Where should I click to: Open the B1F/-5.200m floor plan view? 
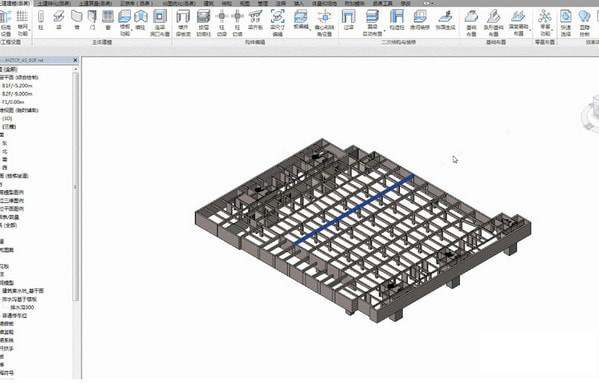(x=17, y=86)
